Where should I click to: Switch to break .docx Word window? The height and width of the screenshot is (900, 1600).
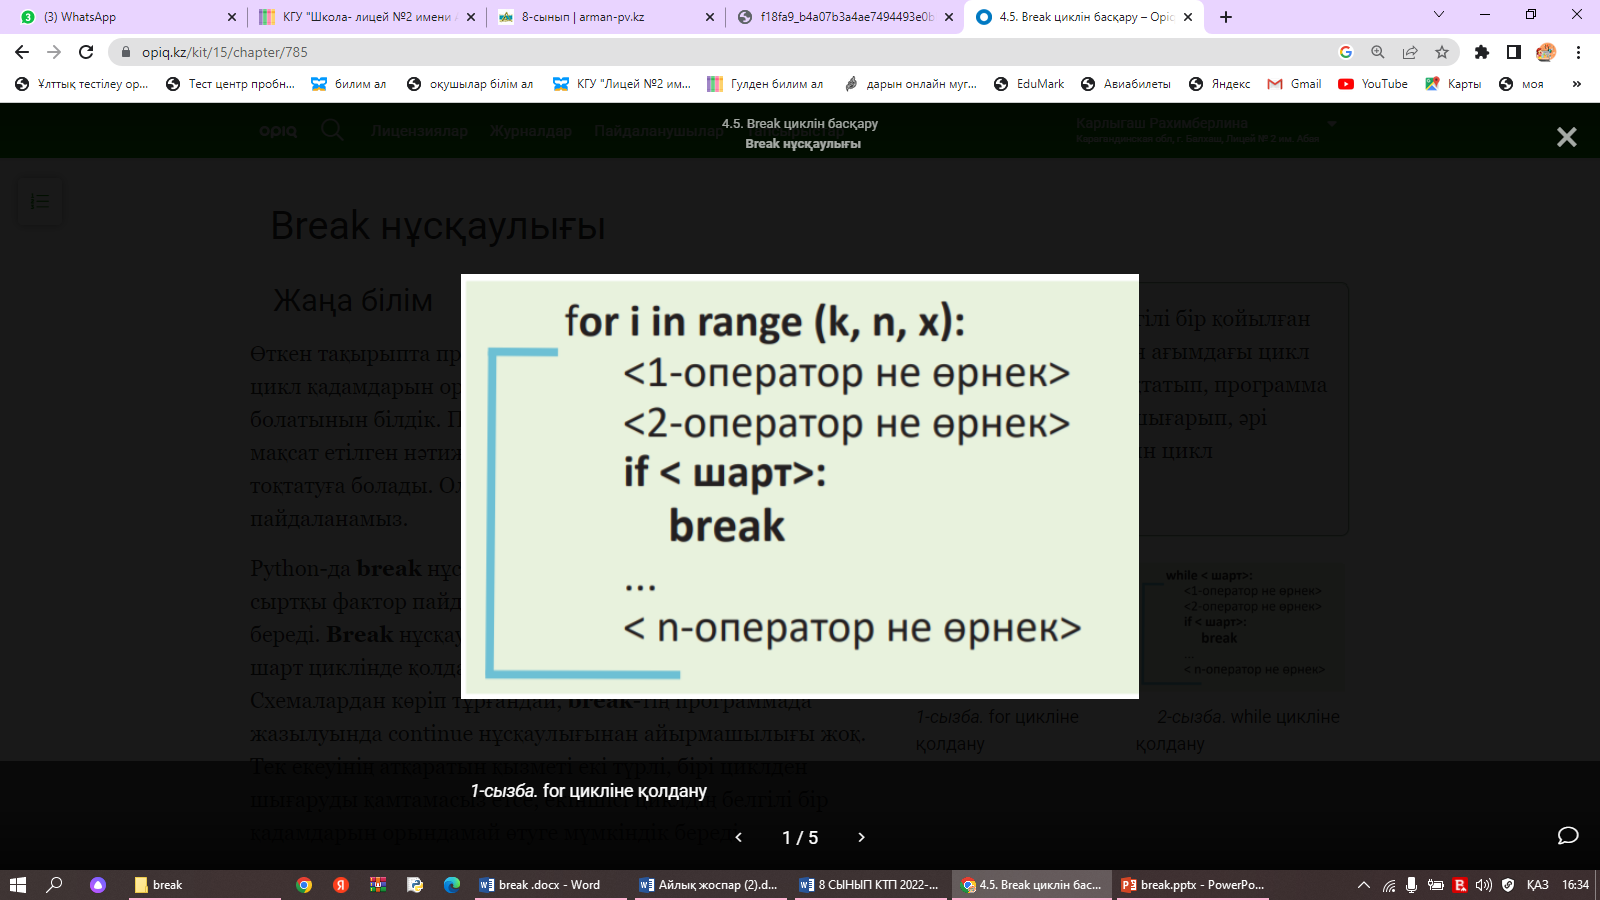[x=550, y=885]
